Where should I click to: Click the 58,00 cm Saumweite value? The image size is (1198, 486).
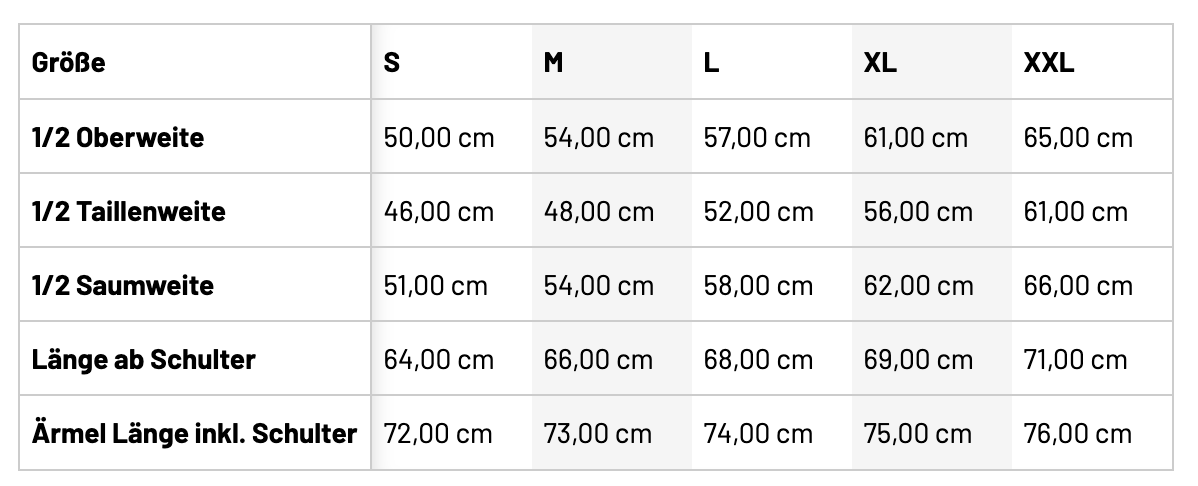tap(758, 285)
